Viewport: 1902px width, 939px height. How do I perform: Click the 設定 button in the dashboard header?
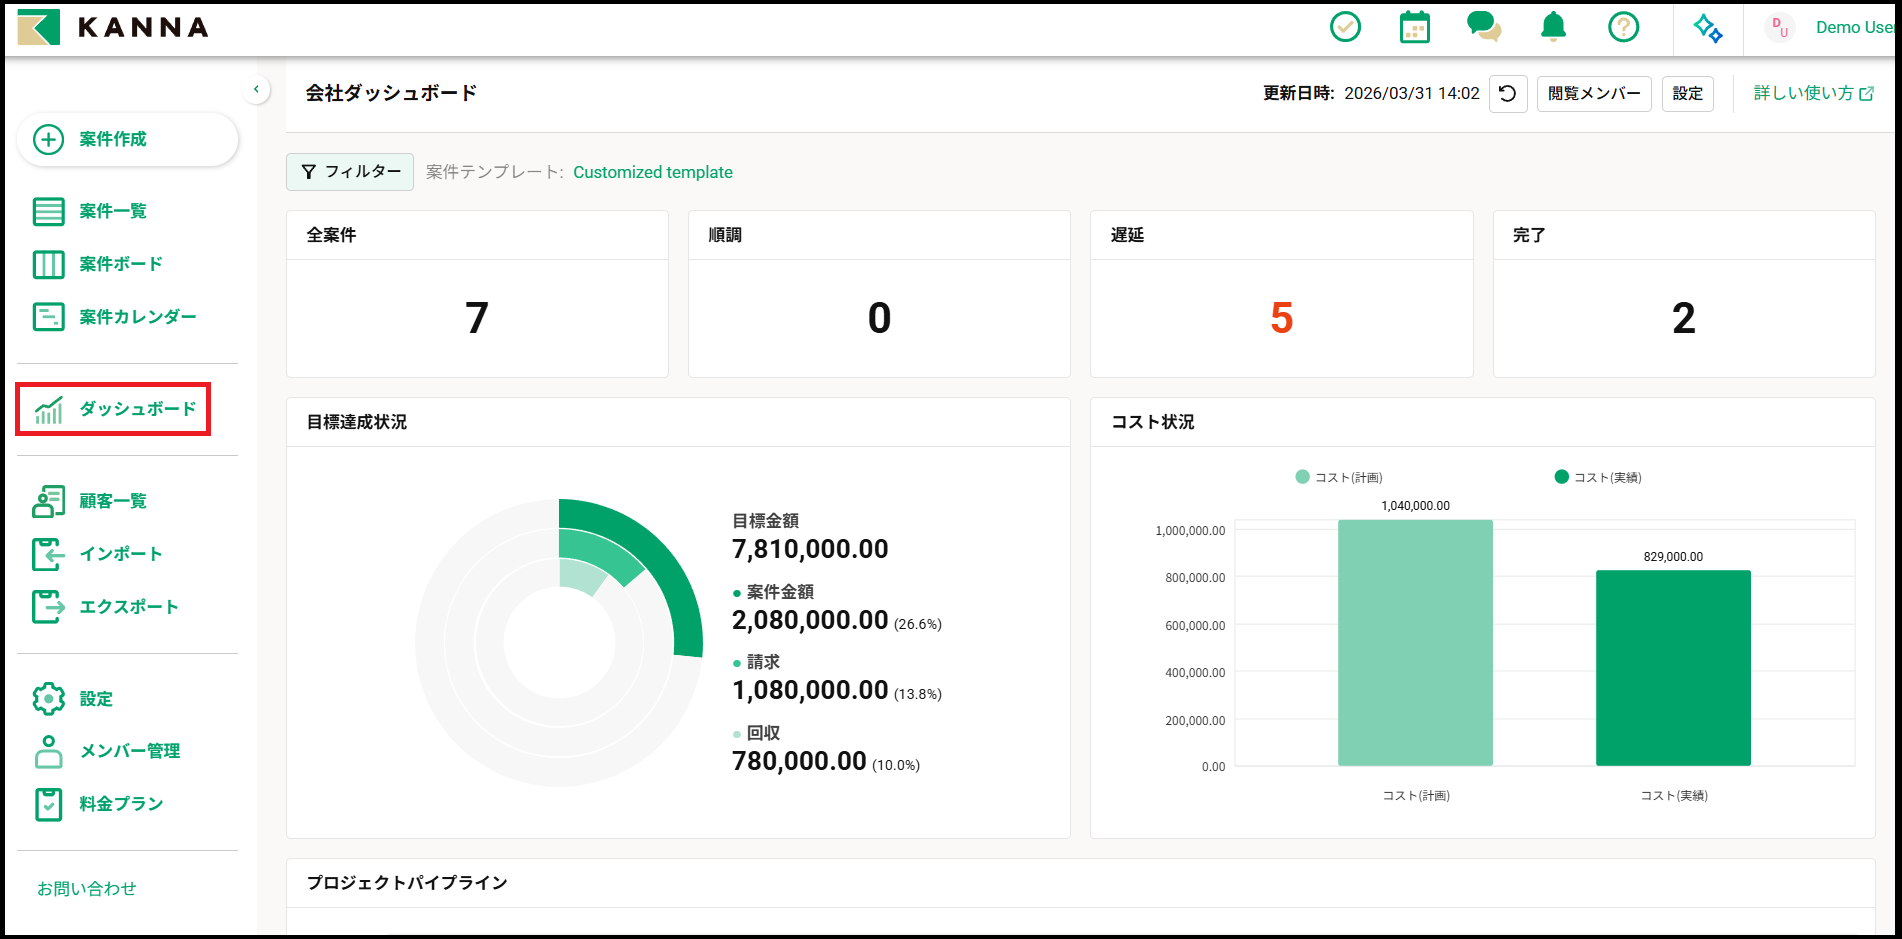1688,94
